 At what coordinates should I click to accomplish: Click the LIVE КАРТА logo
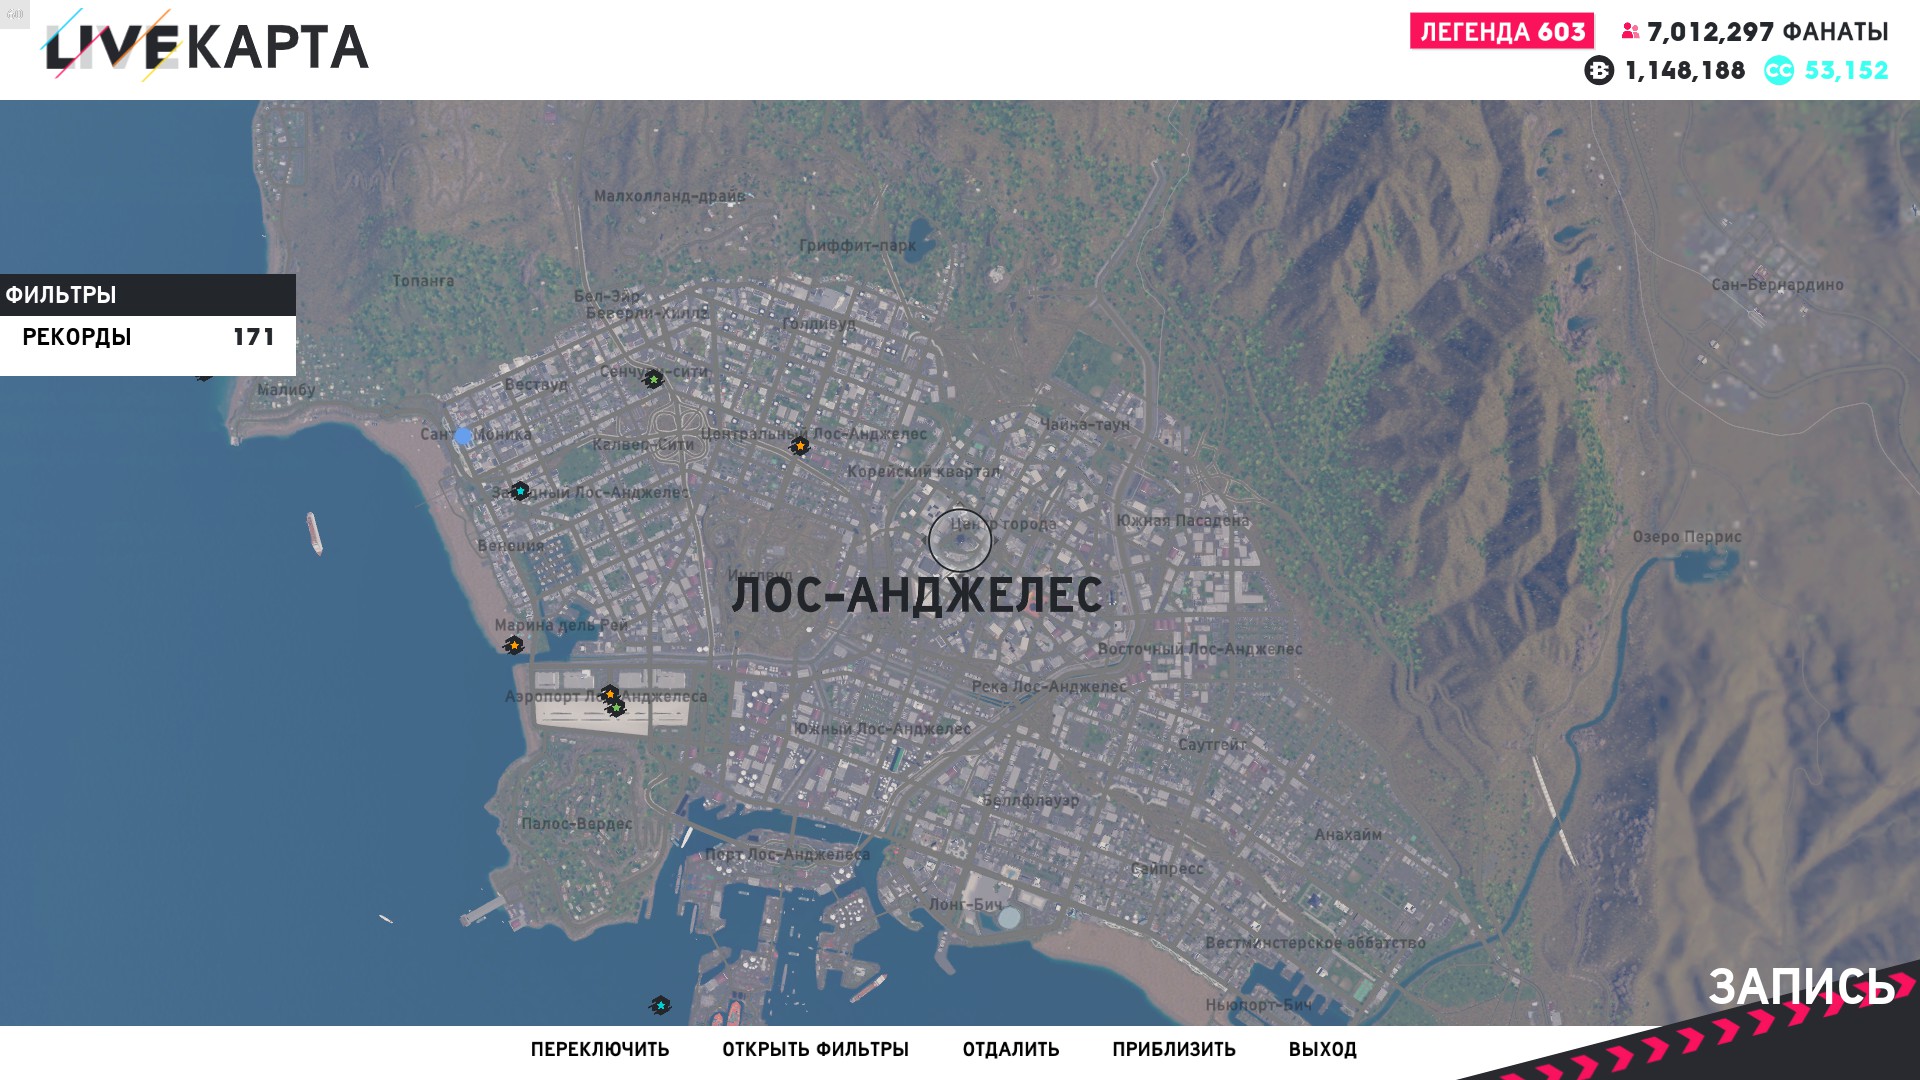click(205, 46)
